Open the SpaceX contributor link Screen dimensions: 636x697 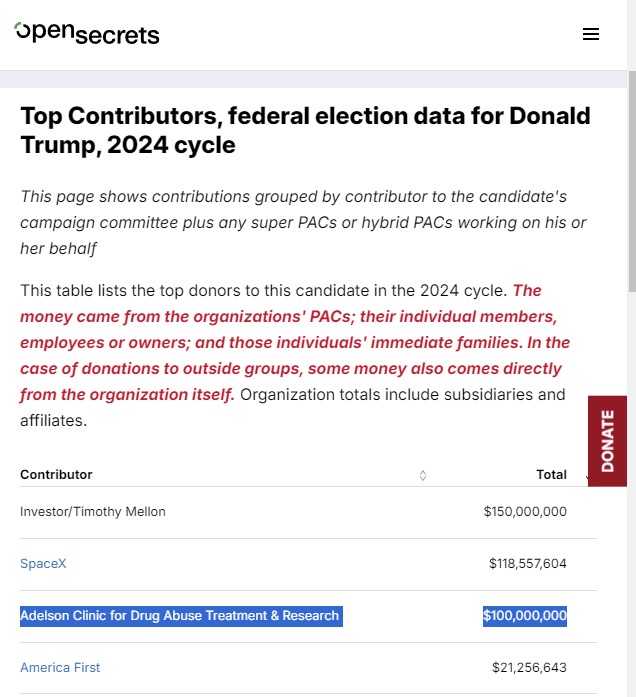43,564
